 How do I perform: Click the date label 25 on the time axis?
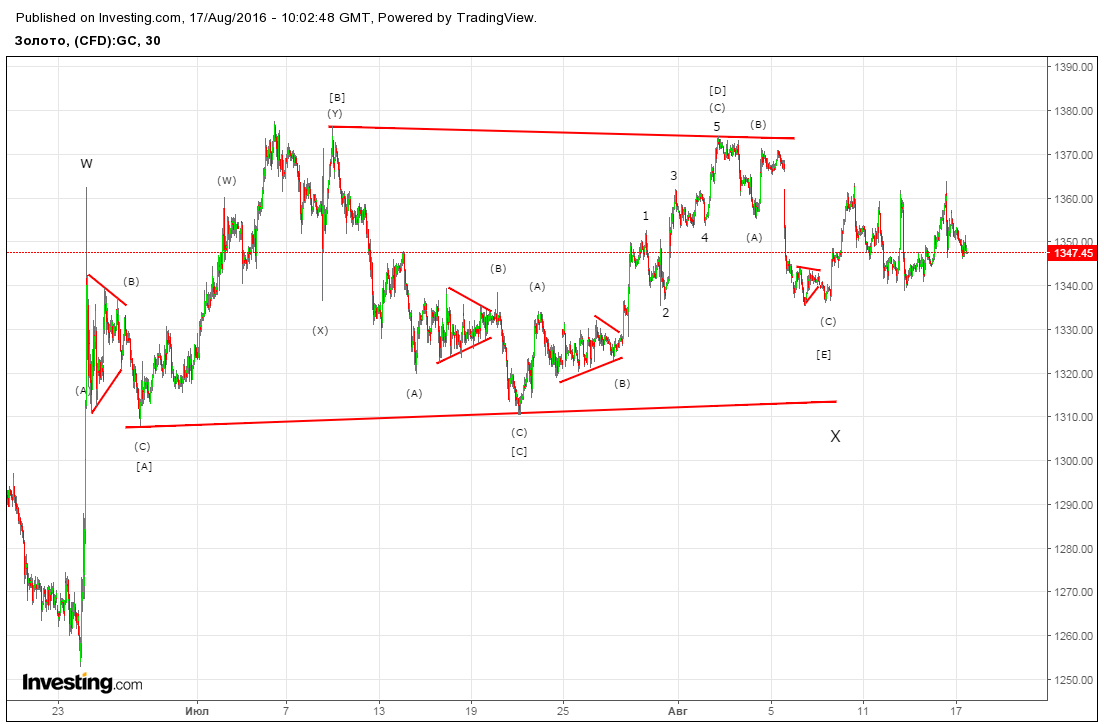click(x=563, y=711)
